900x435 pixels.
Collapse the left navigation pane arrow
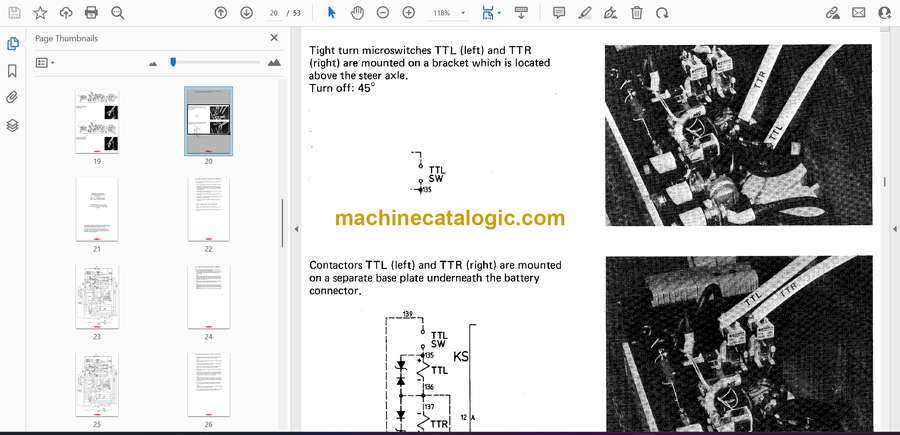(x=296, y=229)
